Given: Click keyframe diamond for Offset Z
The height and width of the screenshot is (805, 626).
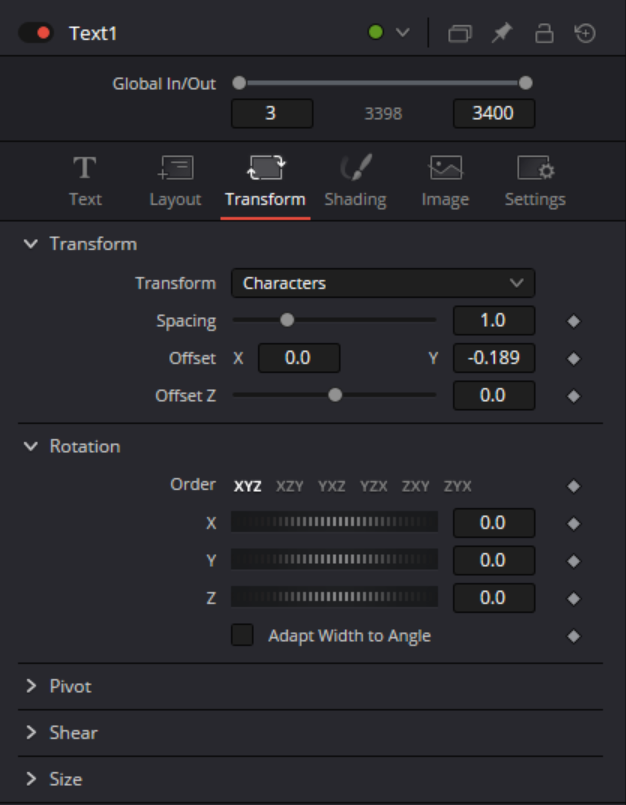Looking at the screenshot, I should (x=573, y=396).
